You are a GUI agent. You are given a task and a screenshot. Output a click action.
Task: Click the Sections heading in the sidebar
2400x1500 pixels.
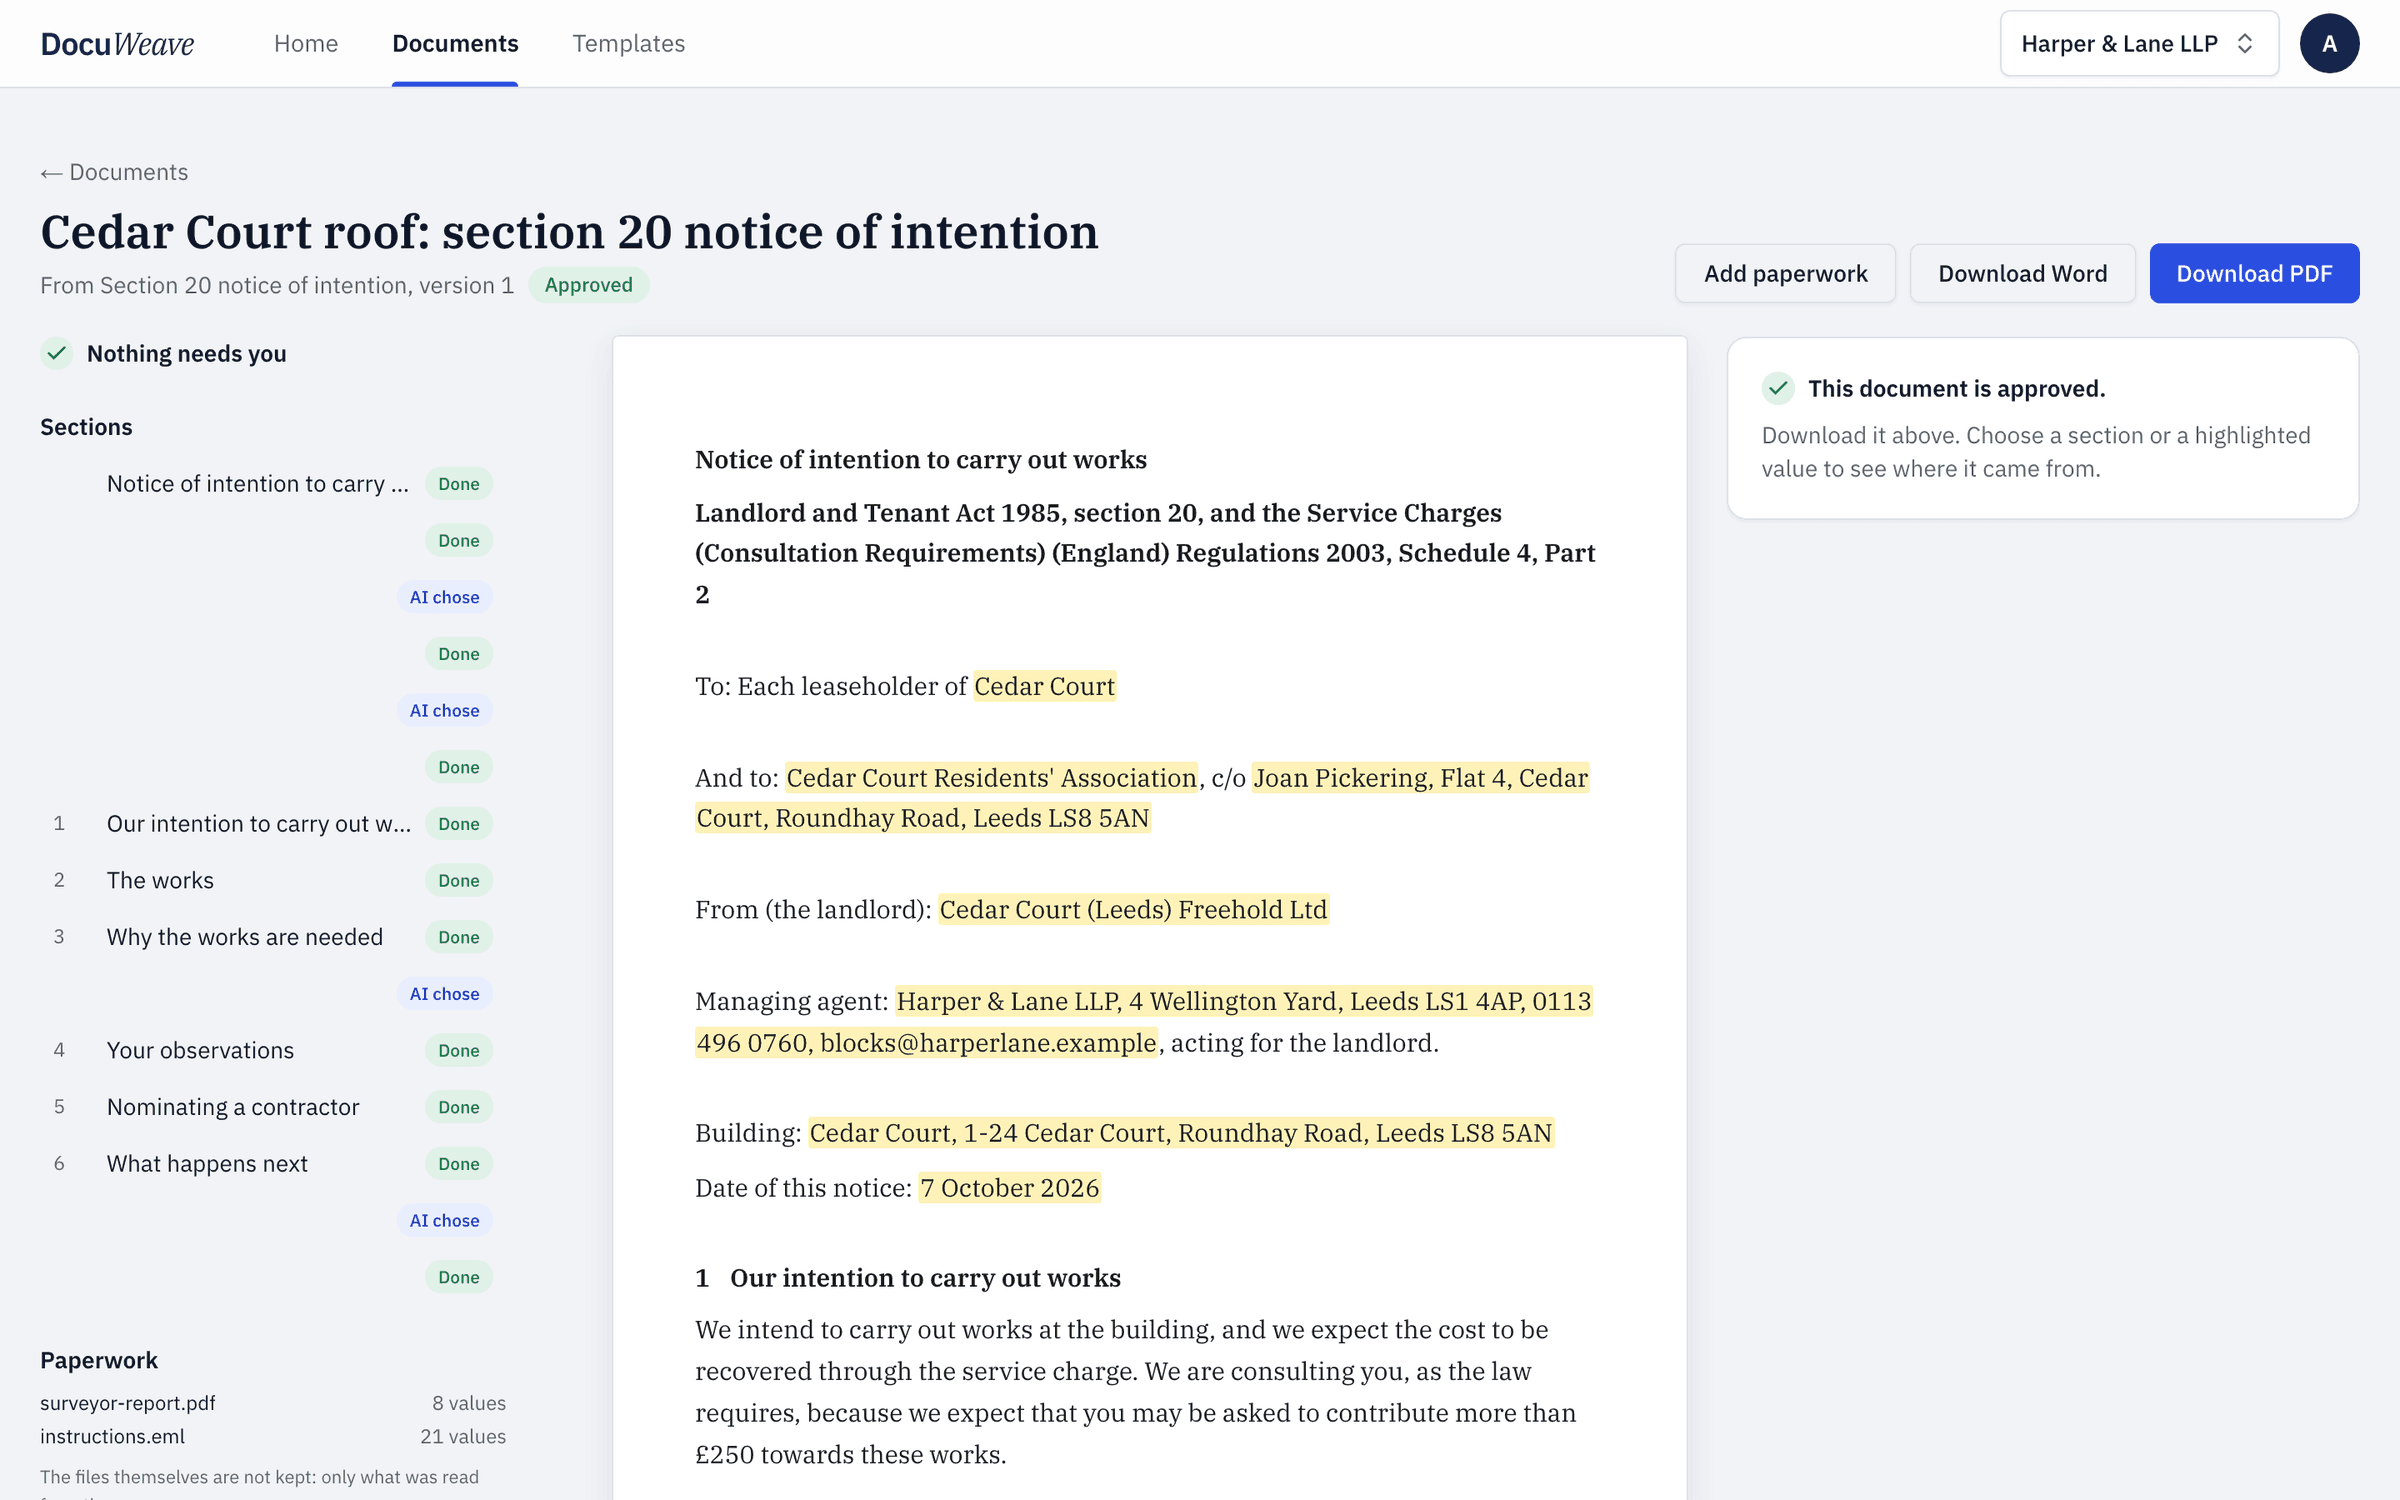click(x=86, y=427)
